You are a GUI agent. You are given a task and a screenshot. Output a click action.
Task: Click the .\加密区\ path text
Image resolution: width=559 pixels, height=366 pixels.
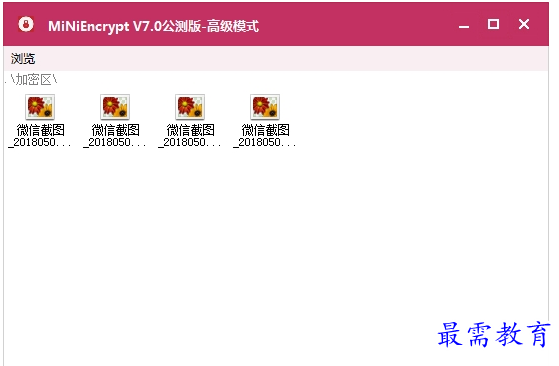(x=31, y=80)
